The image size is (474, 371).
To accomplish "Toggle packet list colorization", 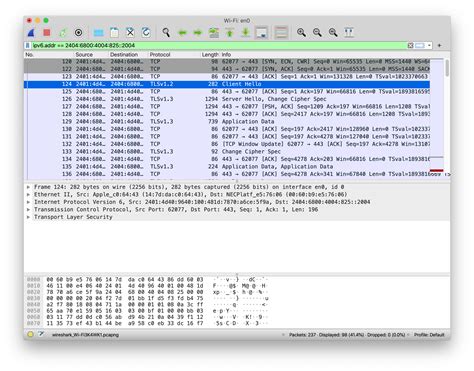I will (x=281, y=32).
